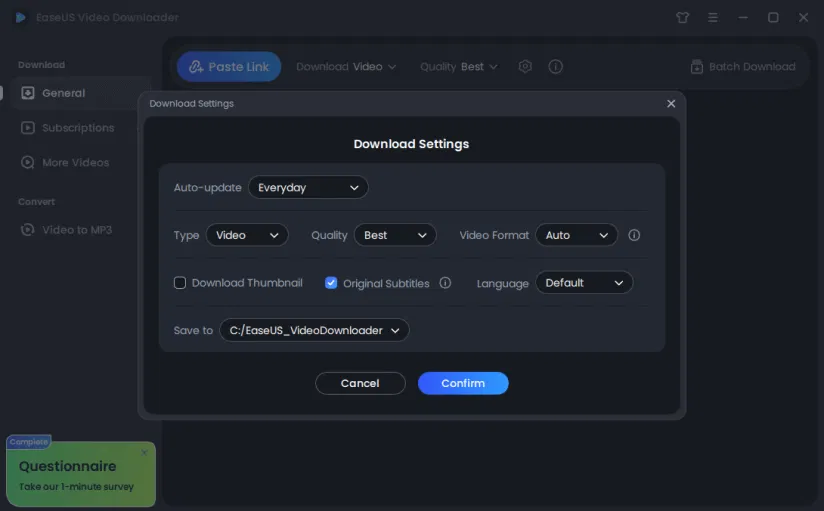This screenshot has height=511, width=824.
Task: Uncheck the Original Subtitles checkbox
Action: [331, 283]
